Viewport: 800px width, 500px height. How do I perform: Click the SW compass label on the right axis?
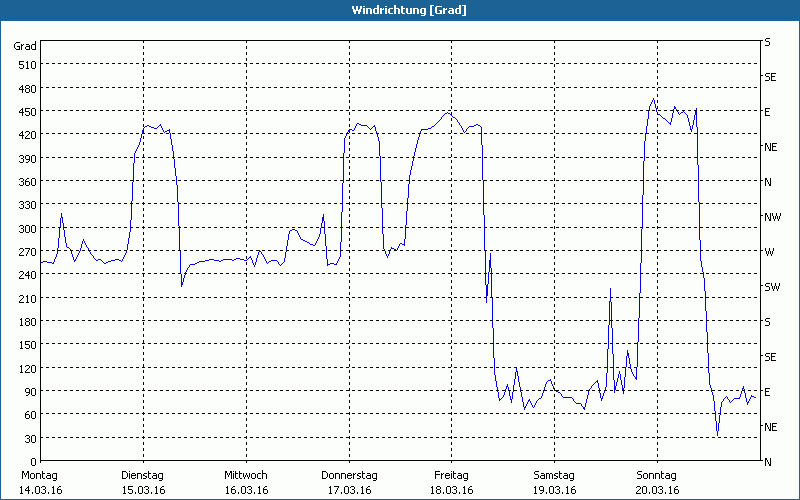pos(771,287)
